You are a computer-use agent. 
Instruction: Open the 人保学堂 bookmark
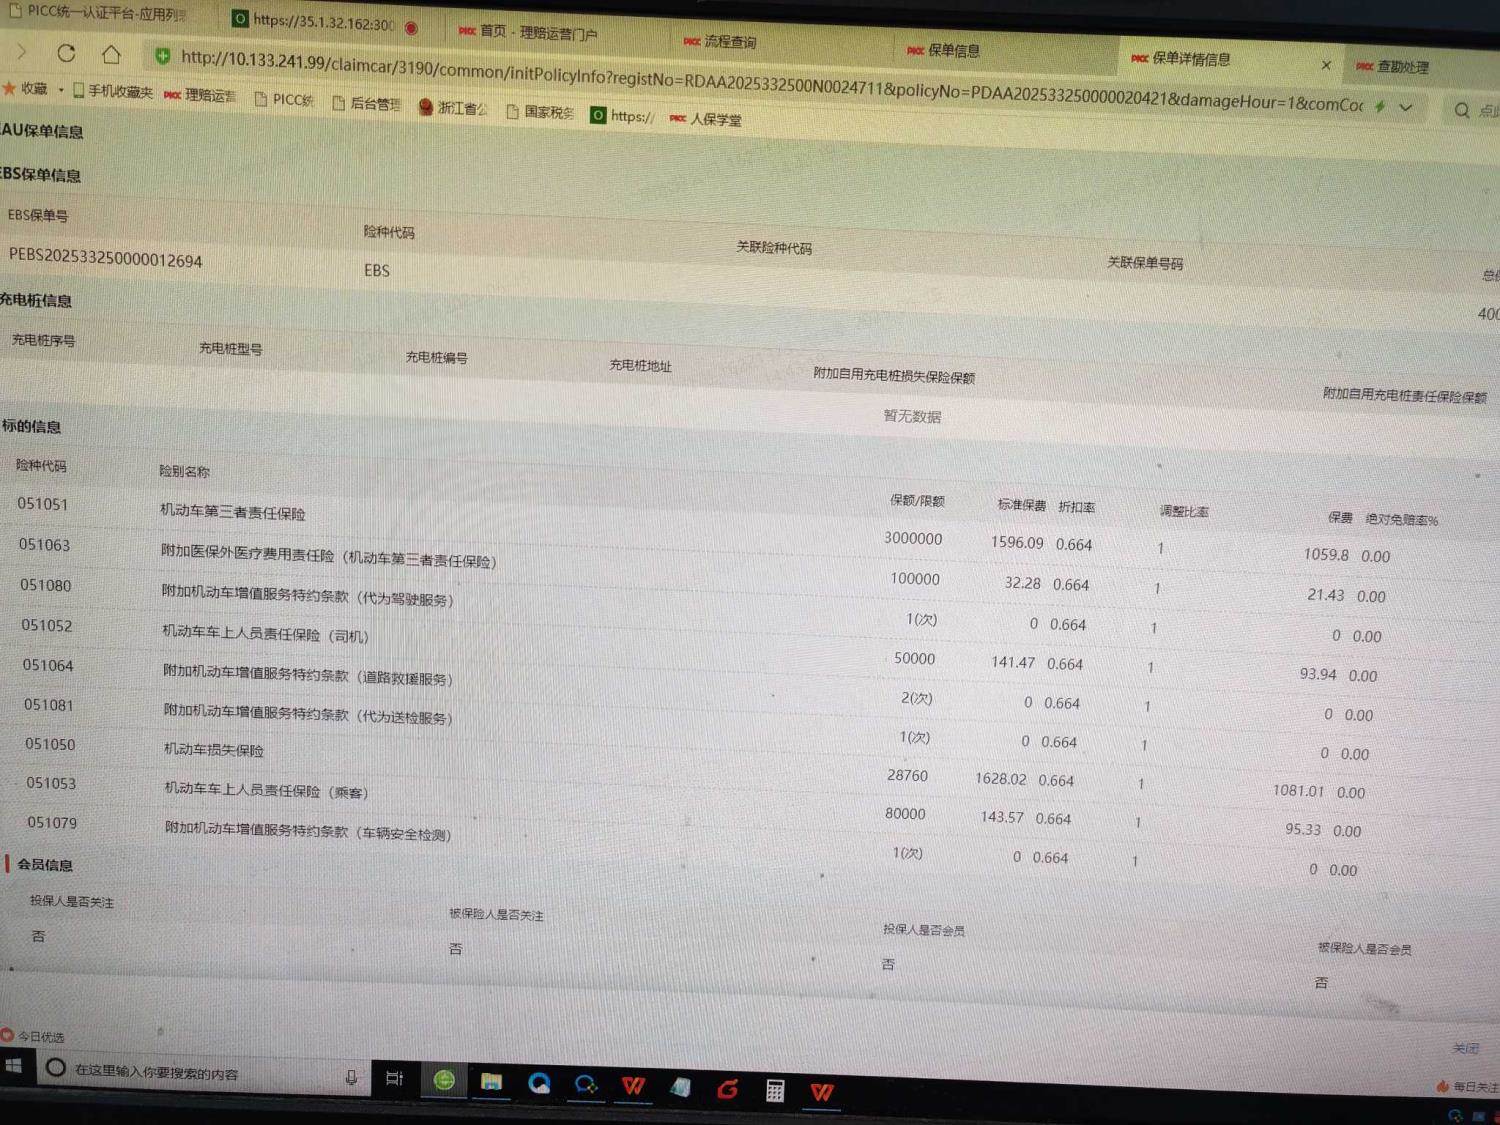(715, 119)
